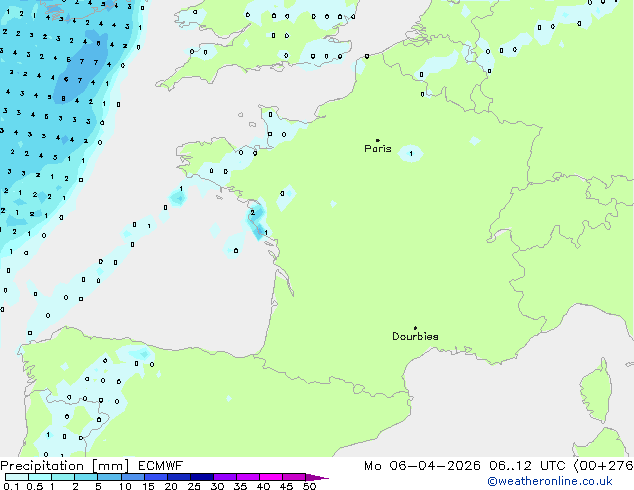Click the ECMWF model label
Viewport: 634px width, 490px height.
click(x=161, y=466)
